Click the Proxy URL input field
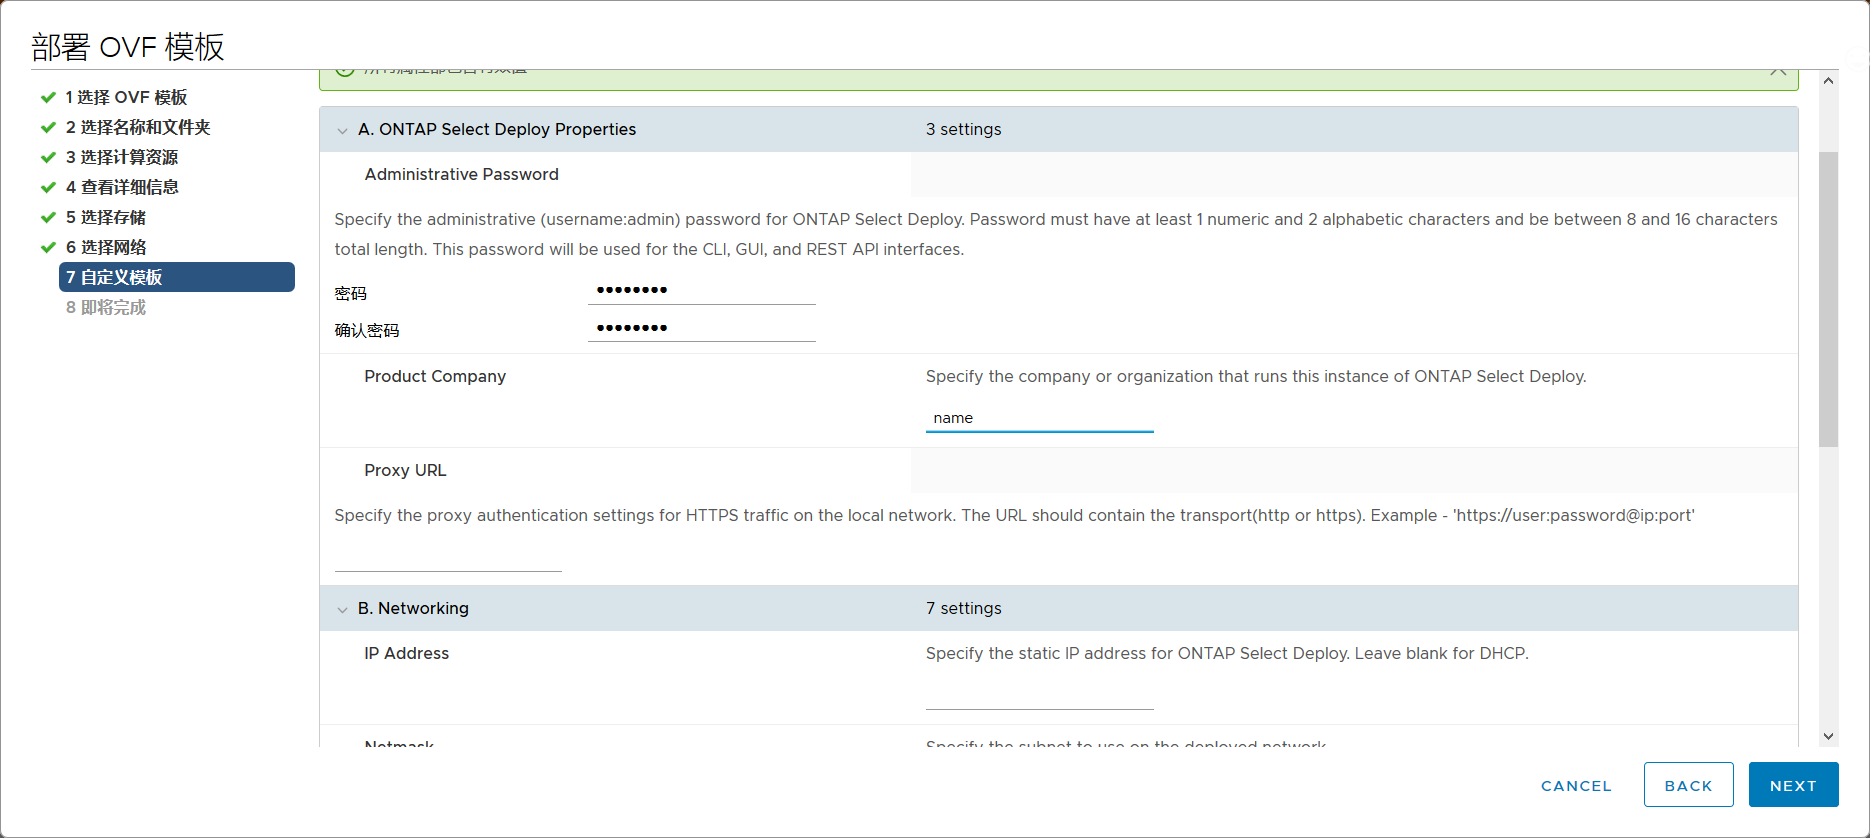Screen dimensions: 1870x838 (x=448, y=558)
